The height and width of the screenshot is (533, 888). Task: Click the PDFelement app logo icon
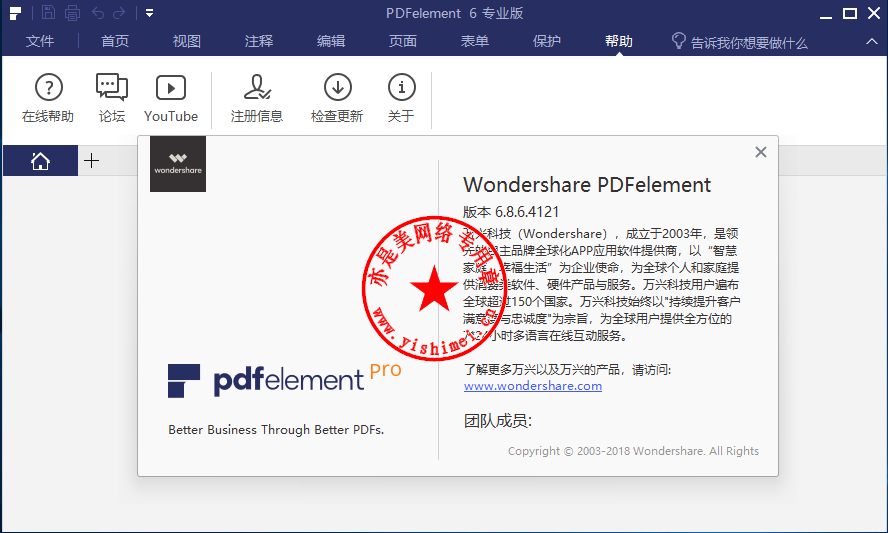(16, 13)
